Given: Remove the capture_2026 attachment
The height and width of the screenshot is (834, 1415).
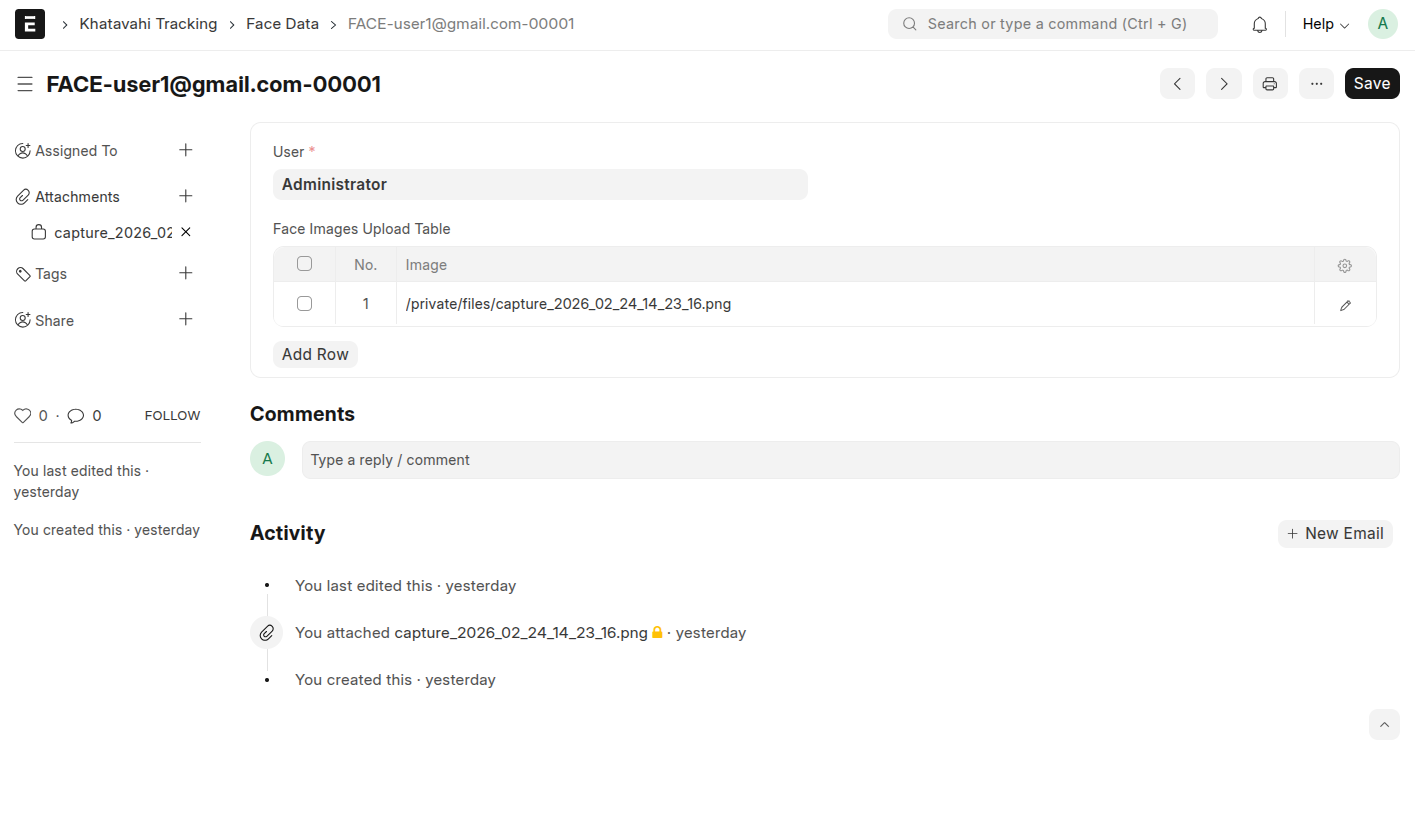Looking at the screenshot, I should pos(185,232).
